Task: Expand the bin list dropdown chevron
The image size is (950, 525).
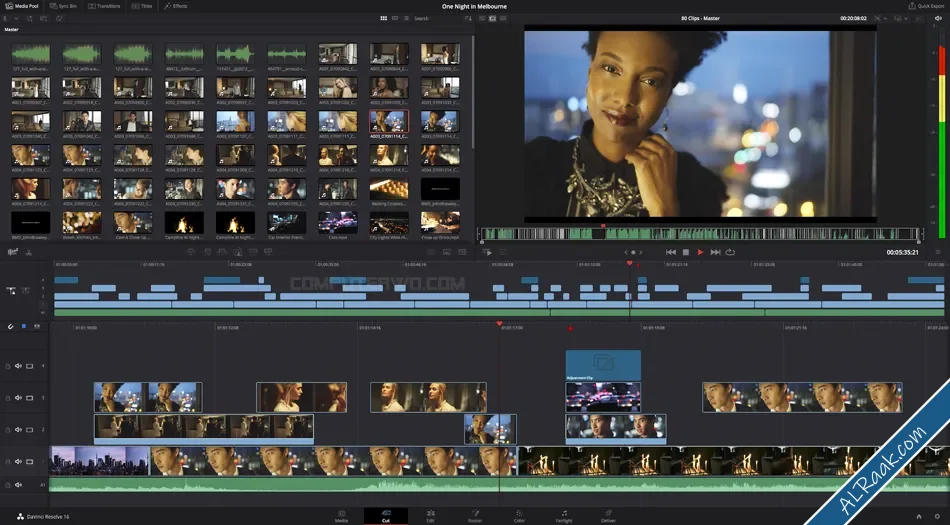Action: [x=15, y=19]
